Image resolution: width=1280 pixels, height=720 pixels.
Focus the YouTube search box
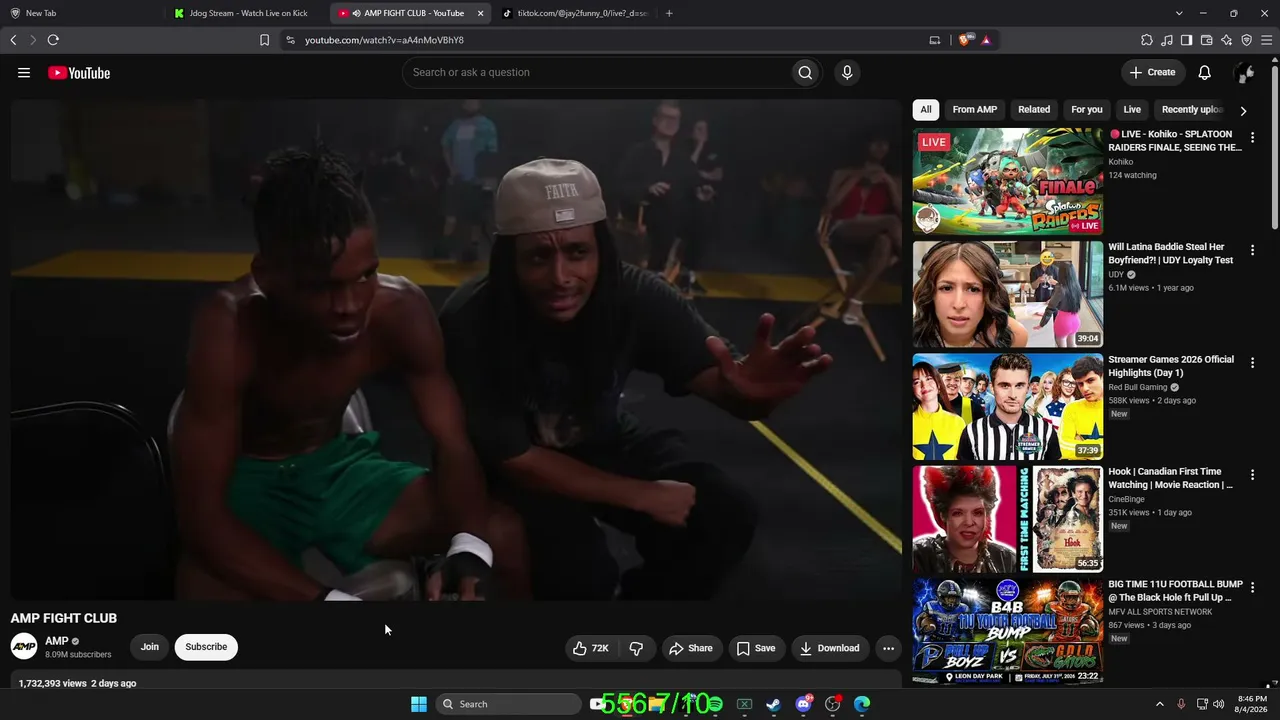tap(596, 72)
